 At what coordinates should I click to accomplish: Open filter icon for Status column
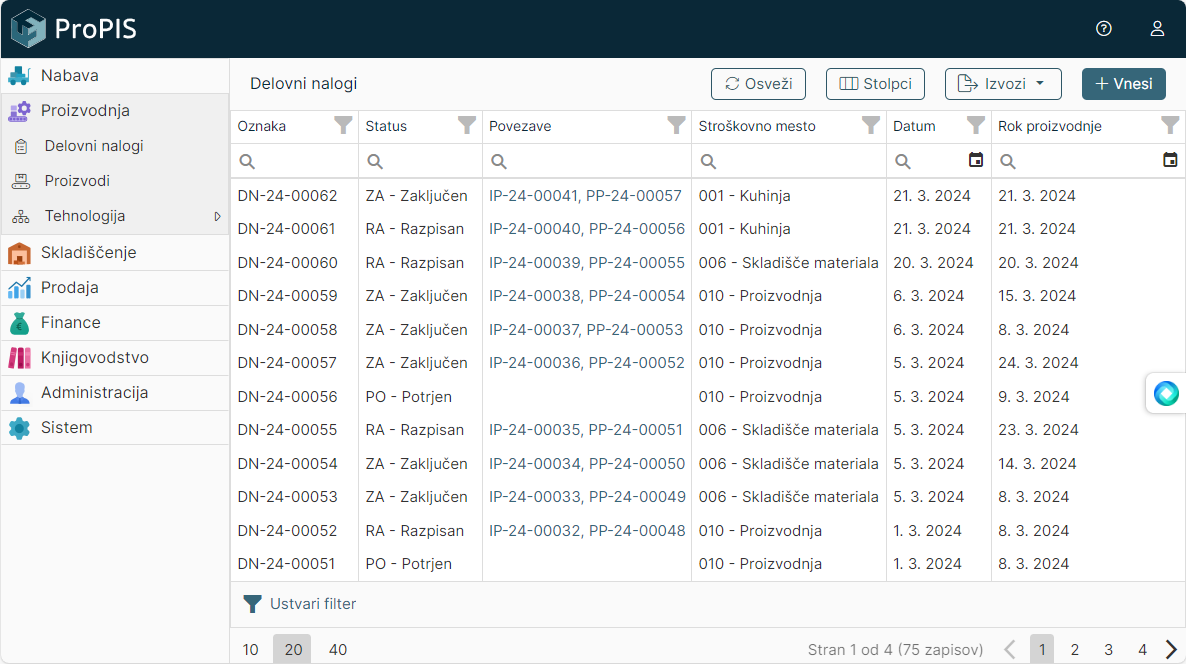(x=467, y=126)
